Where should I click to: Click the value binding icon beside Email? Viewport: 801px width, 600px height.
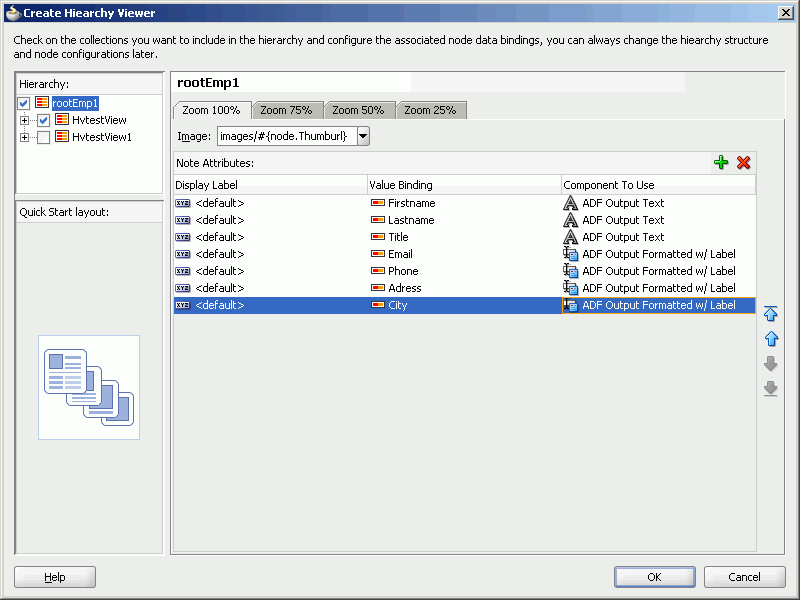pos(378,254)
